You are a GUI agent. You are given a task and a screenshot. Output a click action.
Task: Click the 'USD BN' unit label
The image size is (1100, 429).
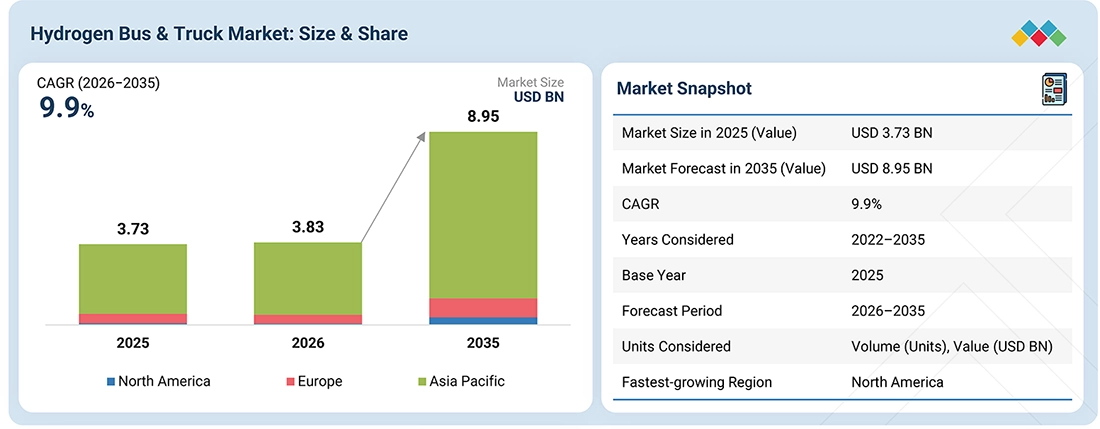coord(537,97)
